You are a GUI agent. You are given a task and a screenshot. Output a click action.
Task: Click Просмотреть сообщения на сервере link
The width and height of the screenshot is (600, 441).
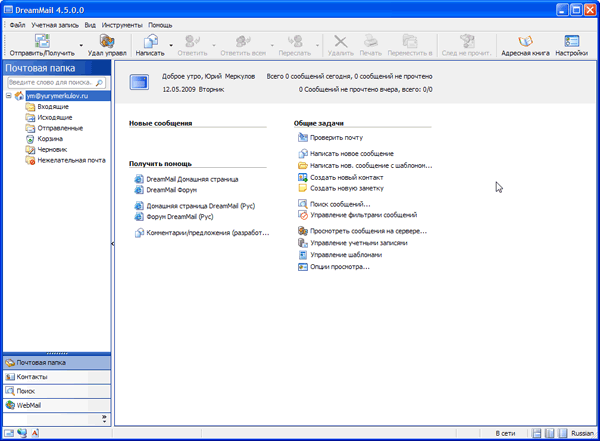click(x=368, y=231)
